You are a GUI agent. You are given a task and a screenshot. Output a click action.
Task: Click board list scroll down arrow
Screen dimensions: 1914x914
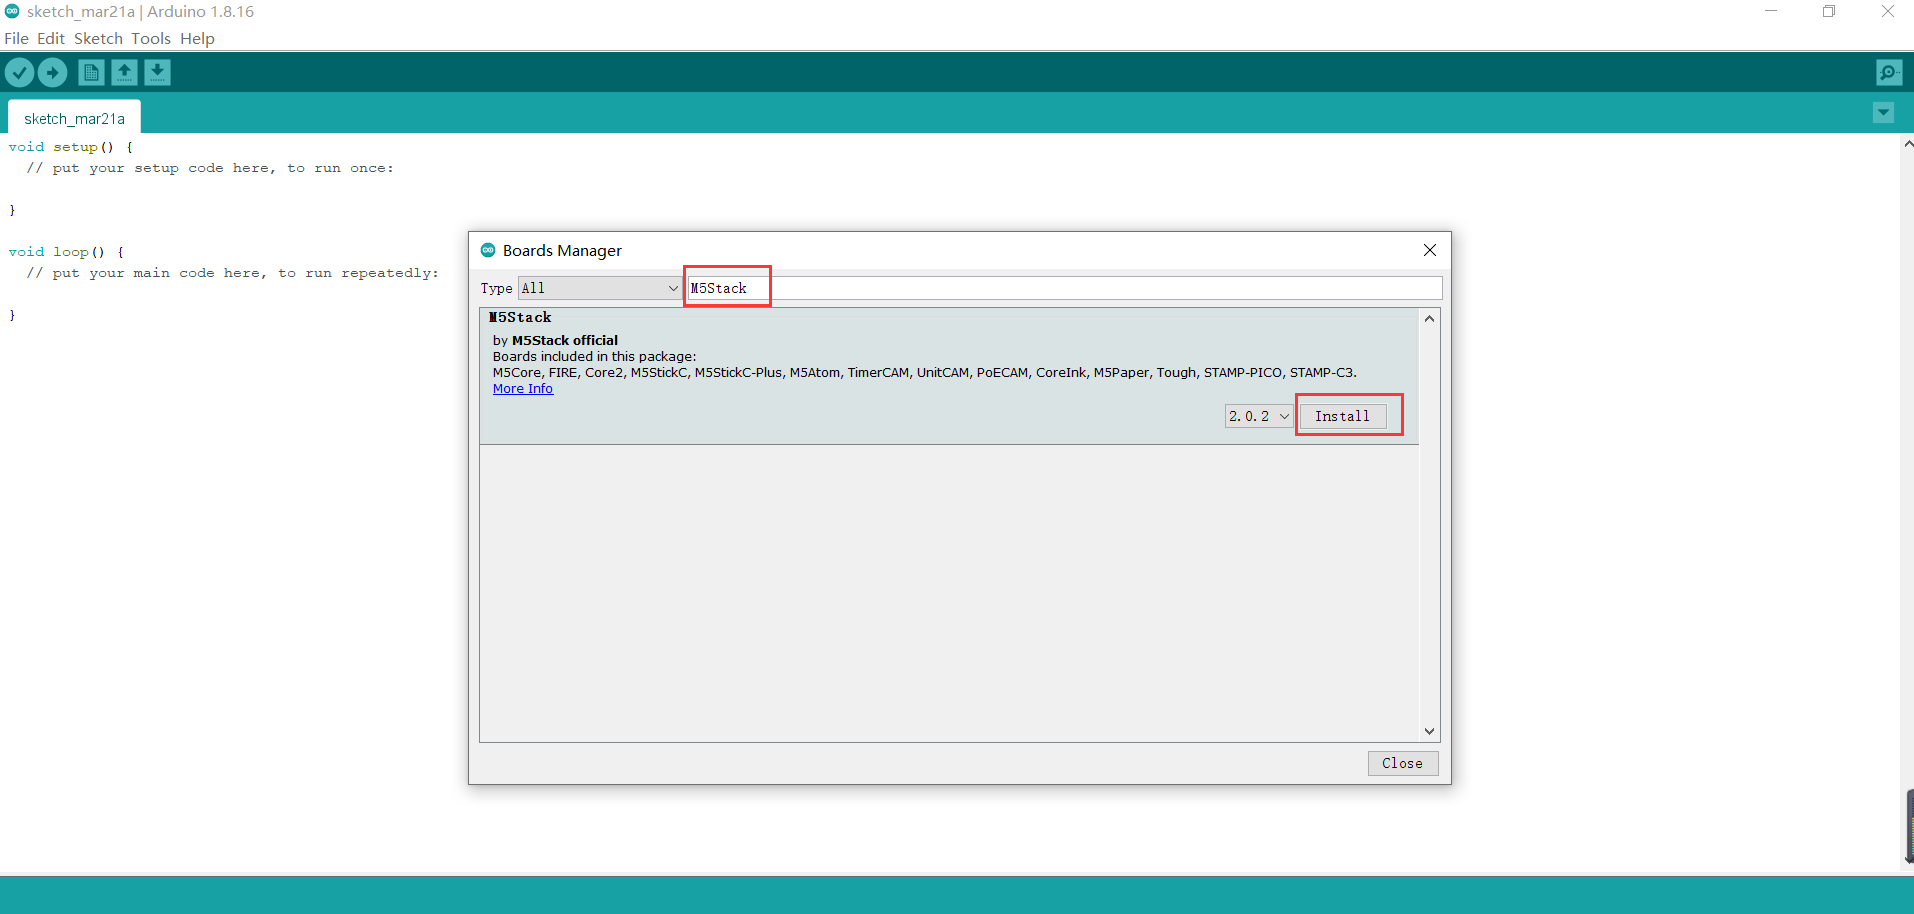coord(1429,731)
